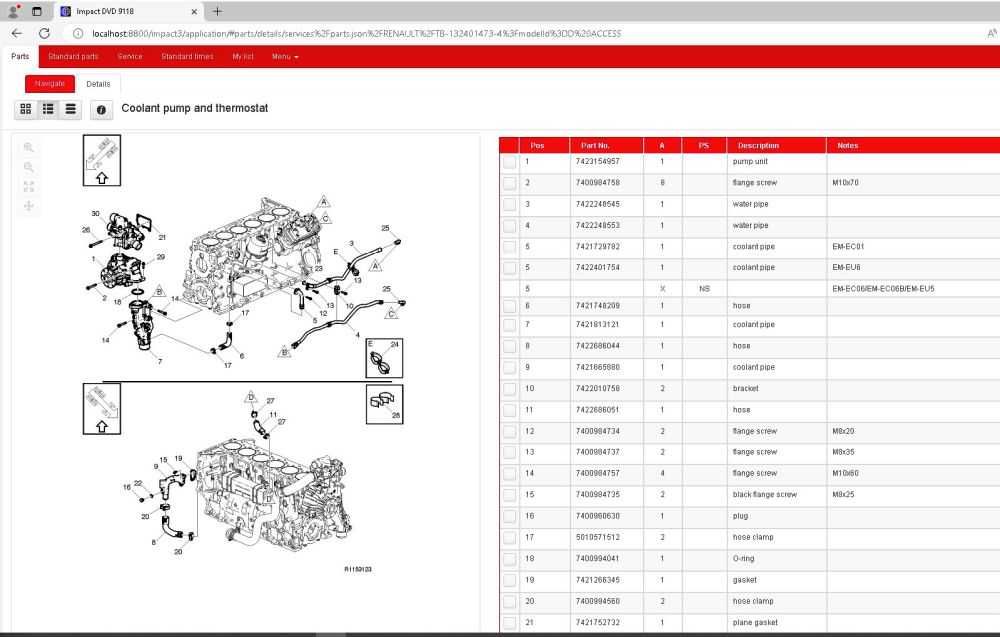1000x637 pixels.
Task: Reload the page with the refresh icon
Action: [x=44, y=33]
